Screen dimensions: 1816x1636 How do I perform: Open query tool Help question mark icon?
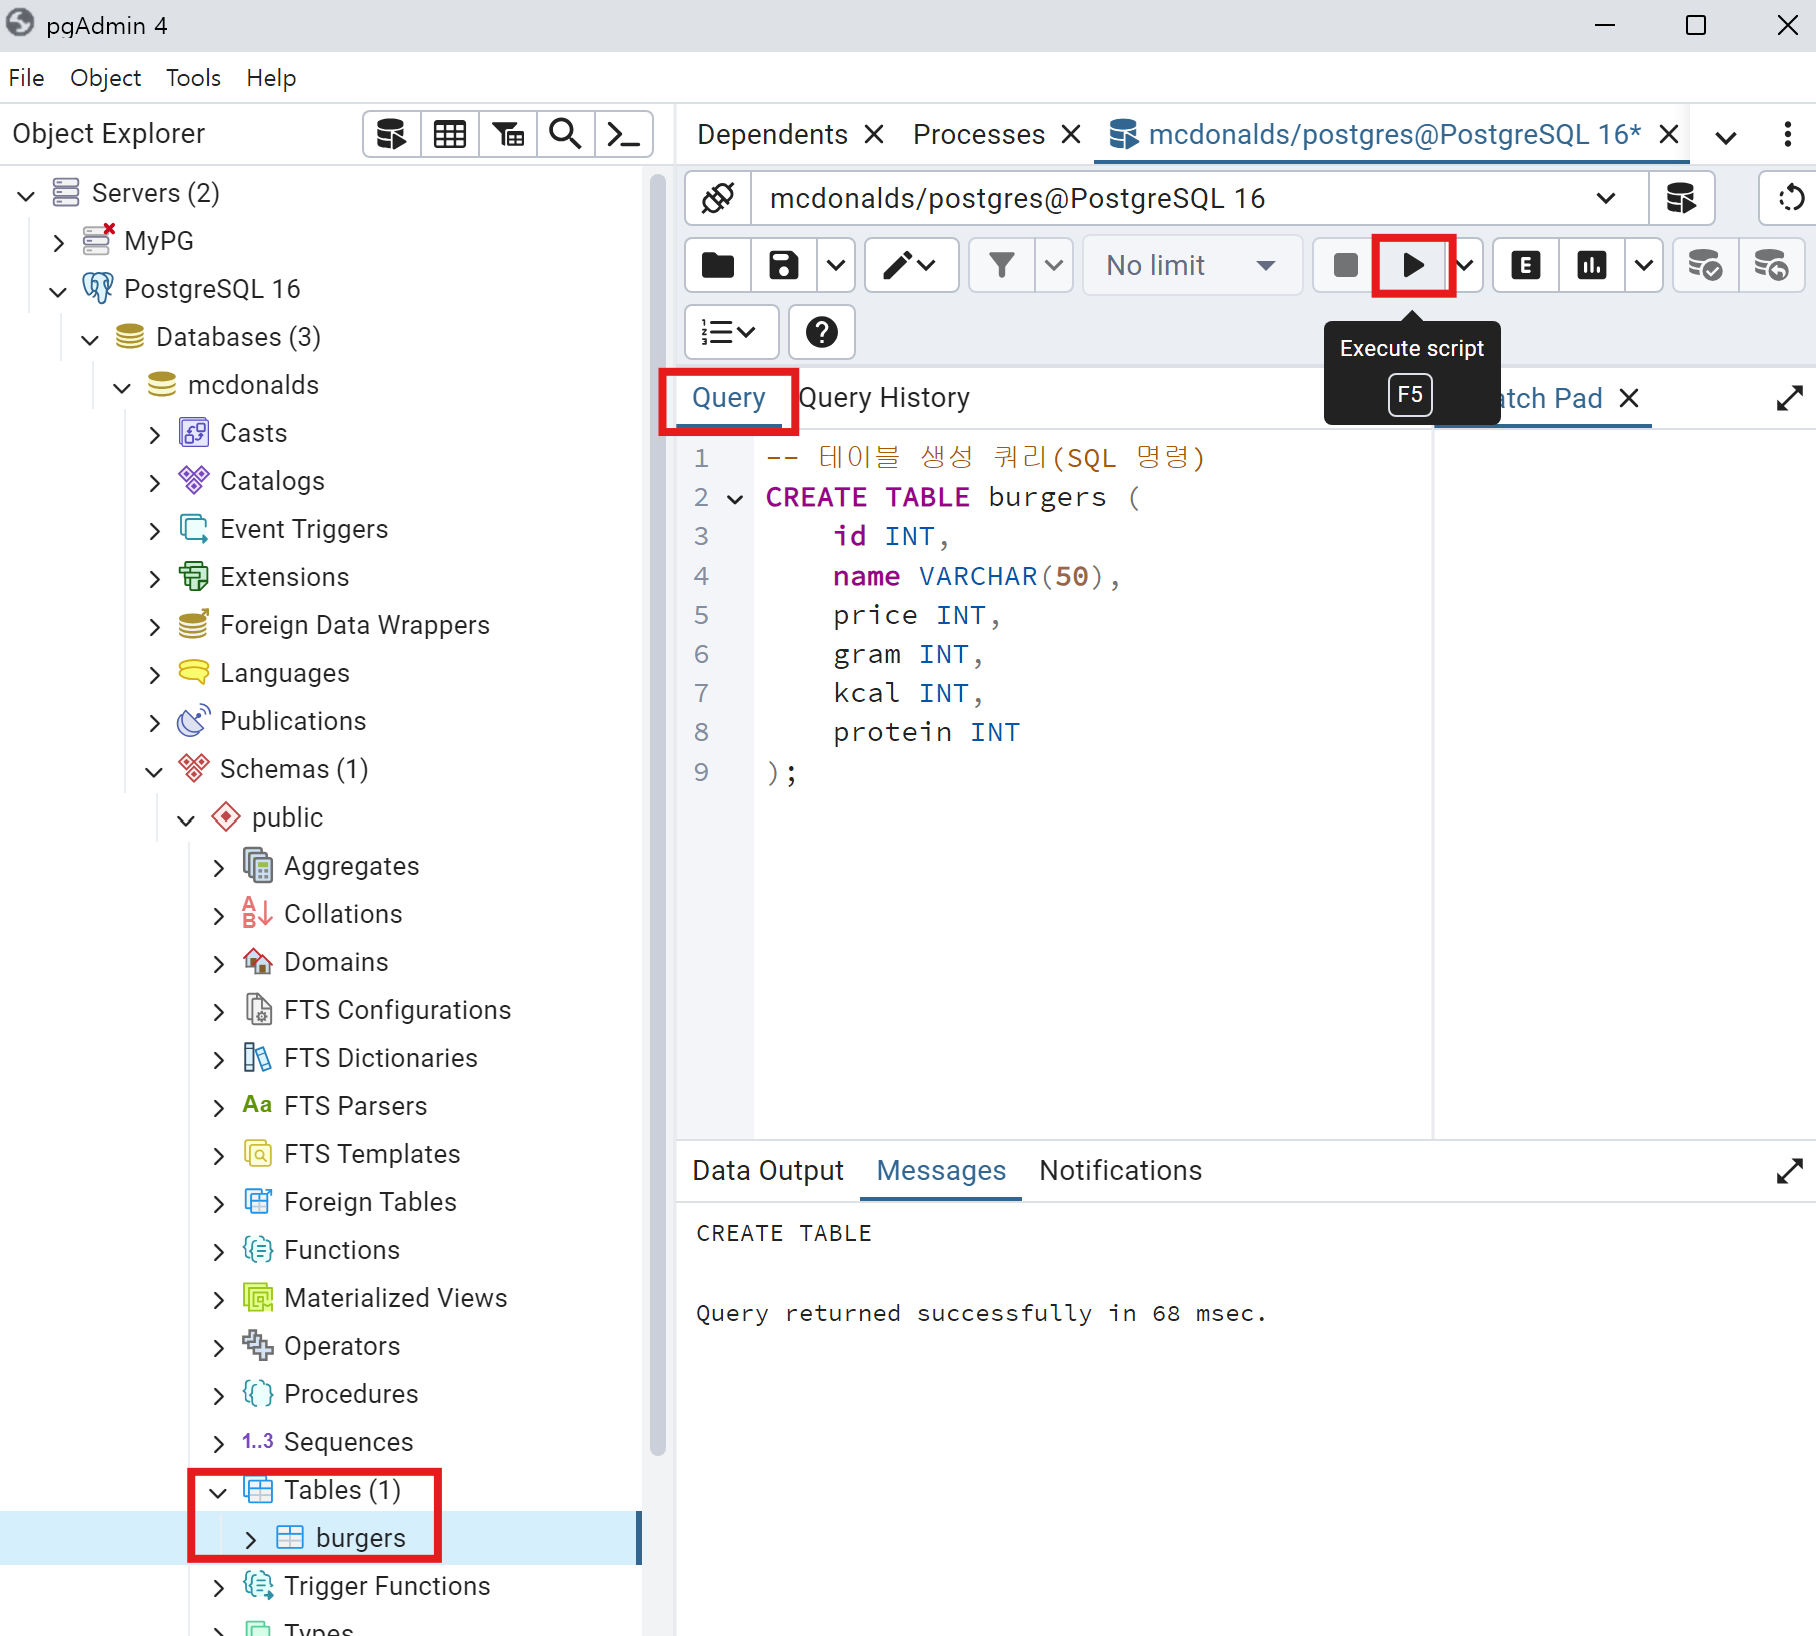822,332
